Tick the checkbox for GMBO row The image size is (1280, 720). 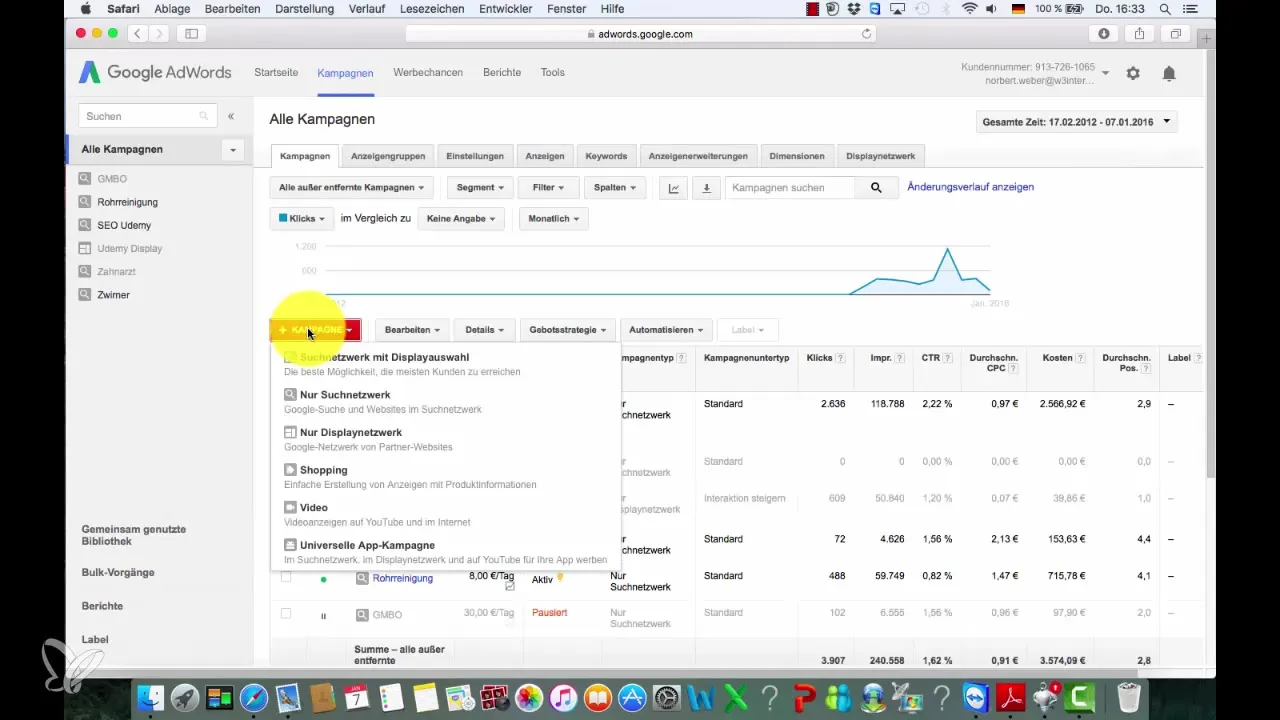(x=286, y=614)
